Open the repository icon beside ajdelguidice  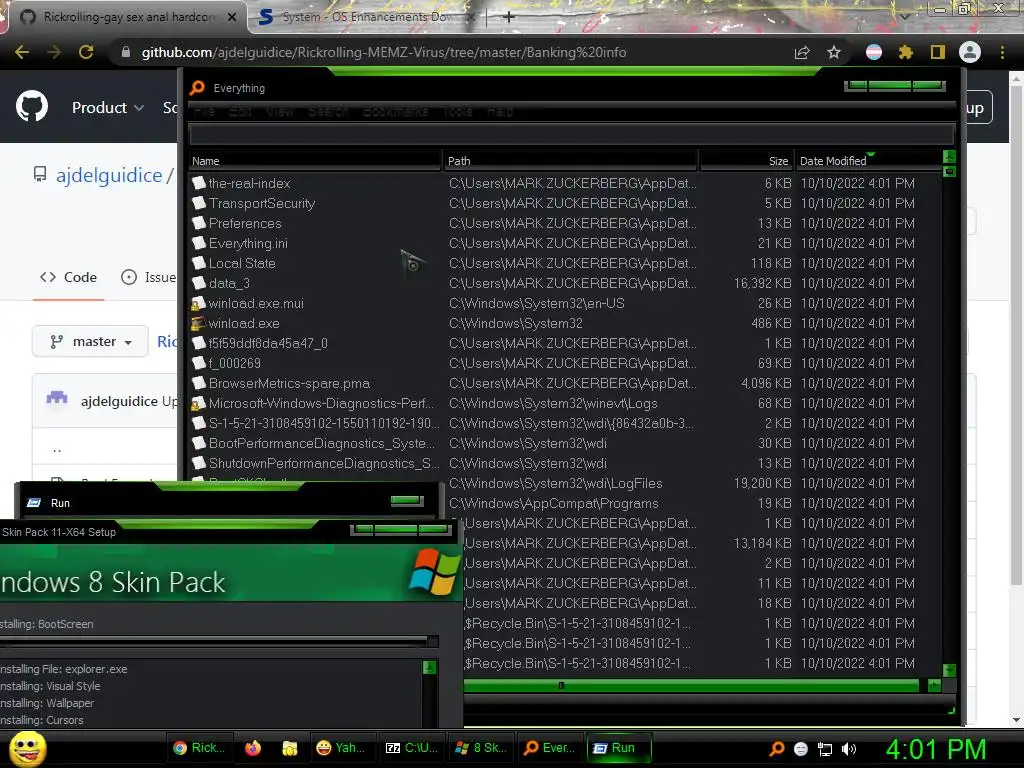point(40,174)
